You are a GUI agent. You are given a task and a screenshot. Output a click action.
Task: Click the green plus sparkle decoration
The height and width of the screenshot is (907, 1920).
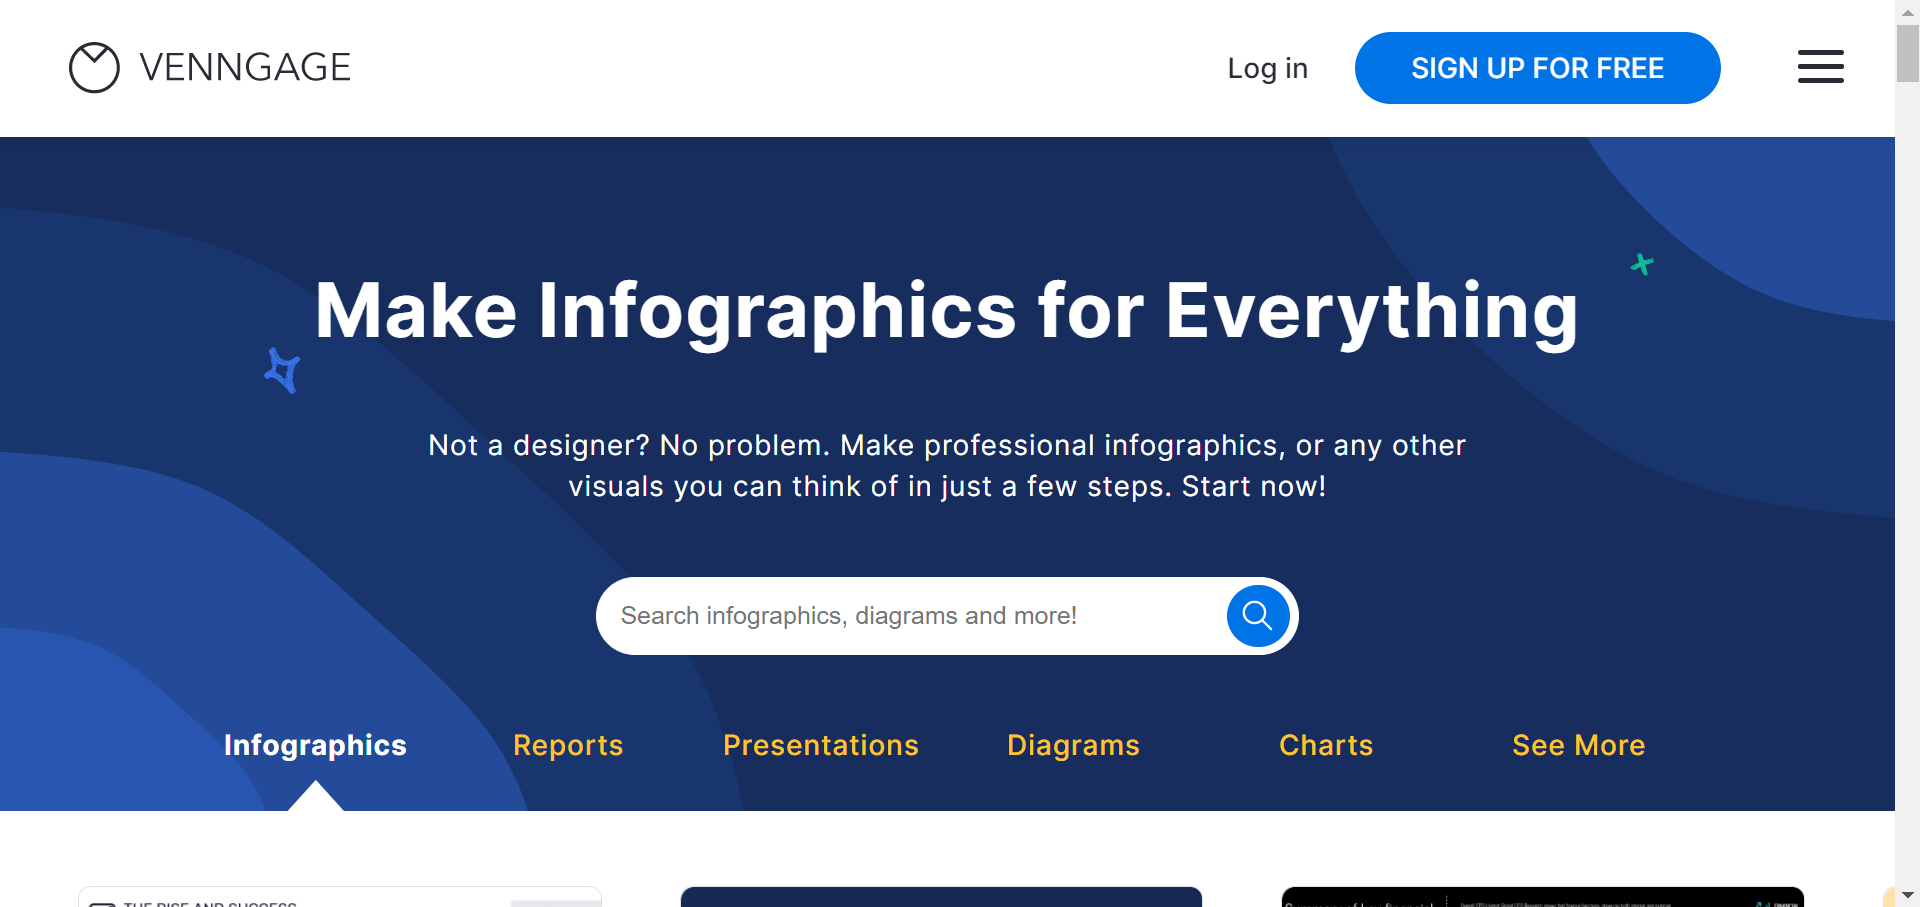pos(1642,264)
